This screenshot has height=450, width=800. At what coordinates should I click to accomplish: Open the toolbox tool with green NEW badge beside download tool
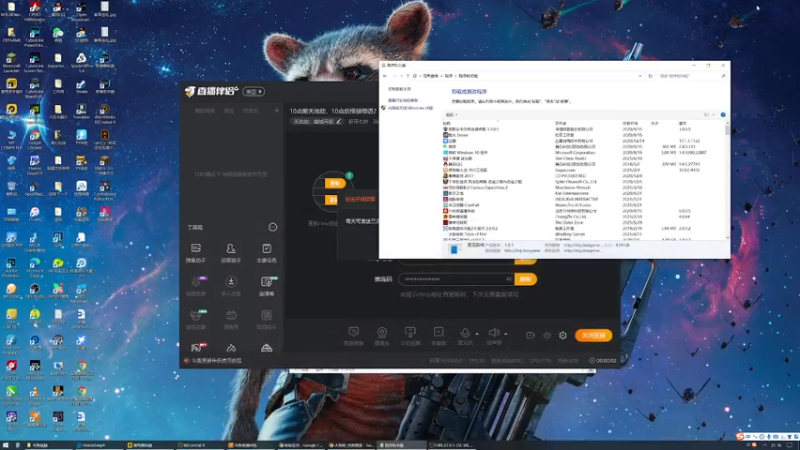pos(267,286)
